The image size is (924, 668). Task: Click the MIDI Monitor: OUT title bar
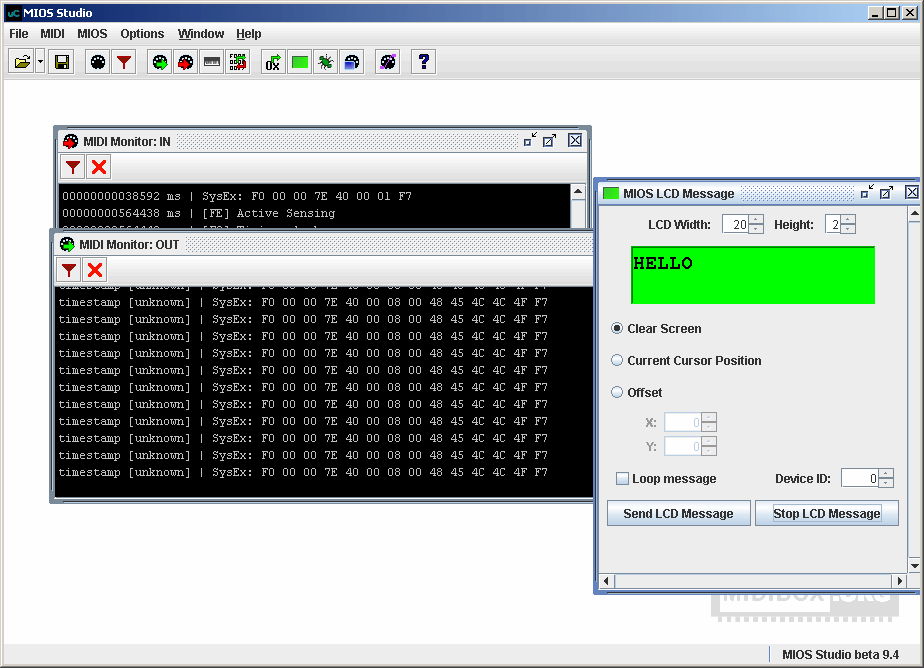pyautogui.click(x=324, y=244)
